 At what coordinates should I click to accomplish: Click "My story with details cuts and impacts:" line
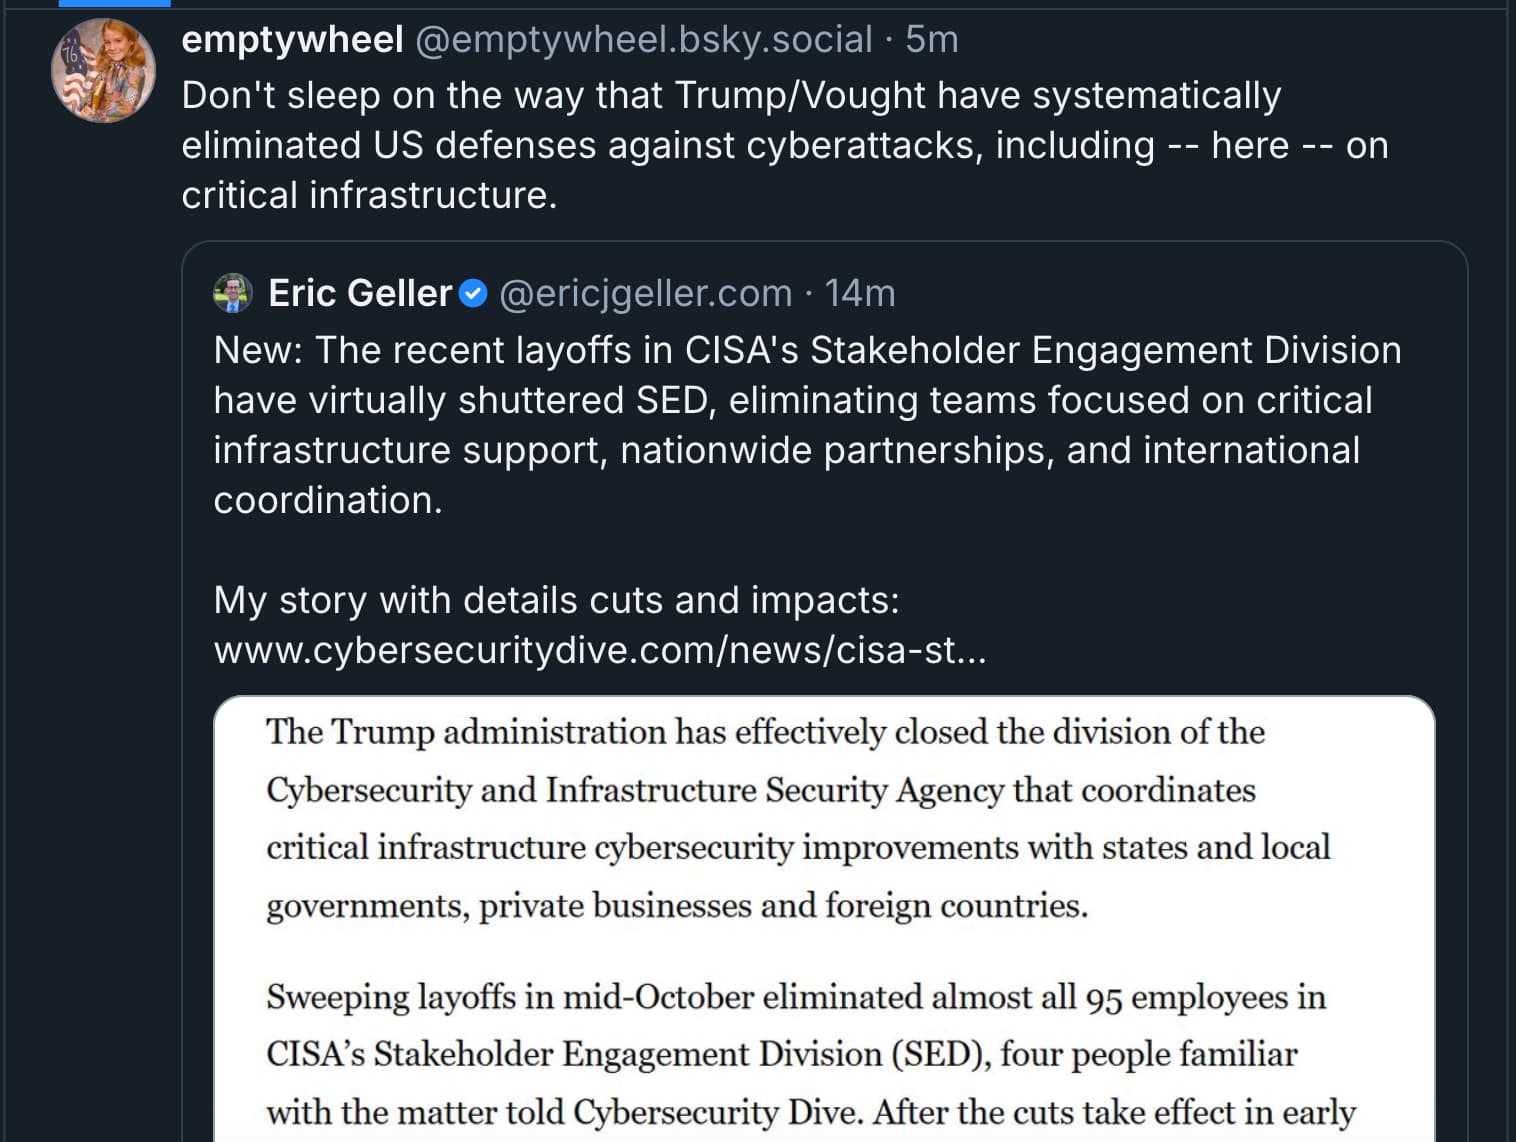pyautogui.click(x=556, y=601)
